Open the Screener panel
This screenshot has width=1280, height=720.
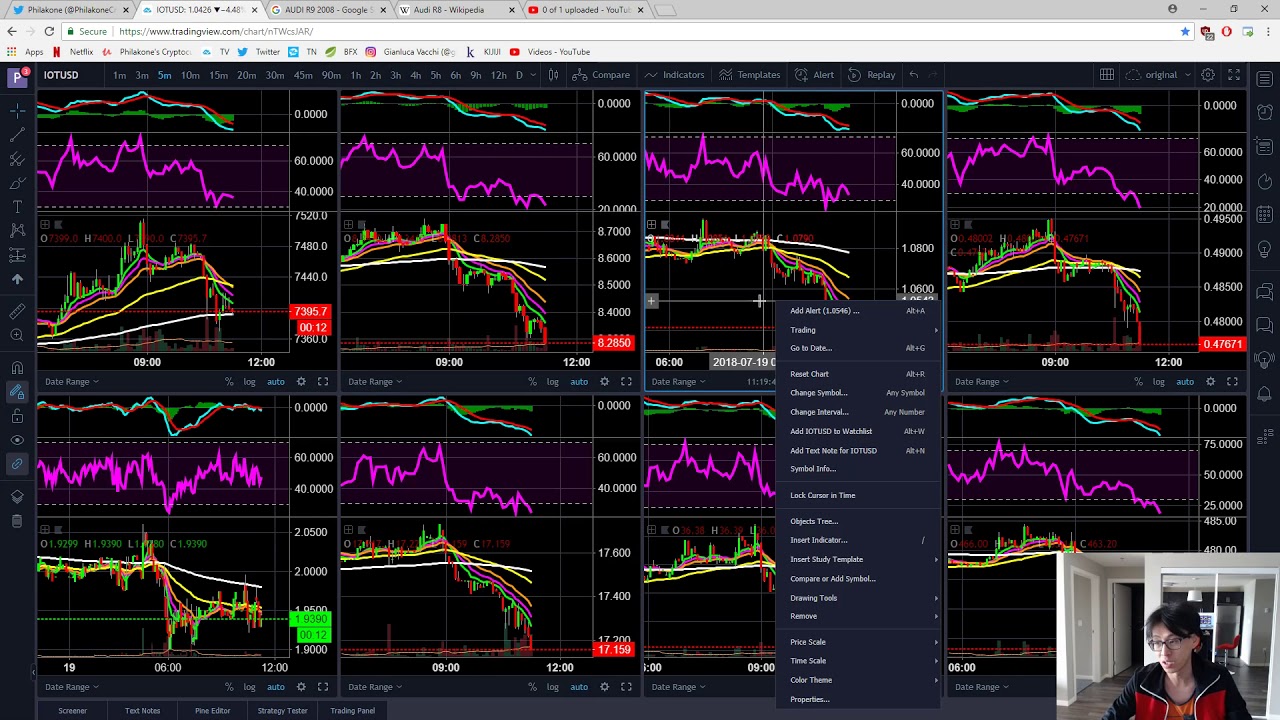[72, 710]
